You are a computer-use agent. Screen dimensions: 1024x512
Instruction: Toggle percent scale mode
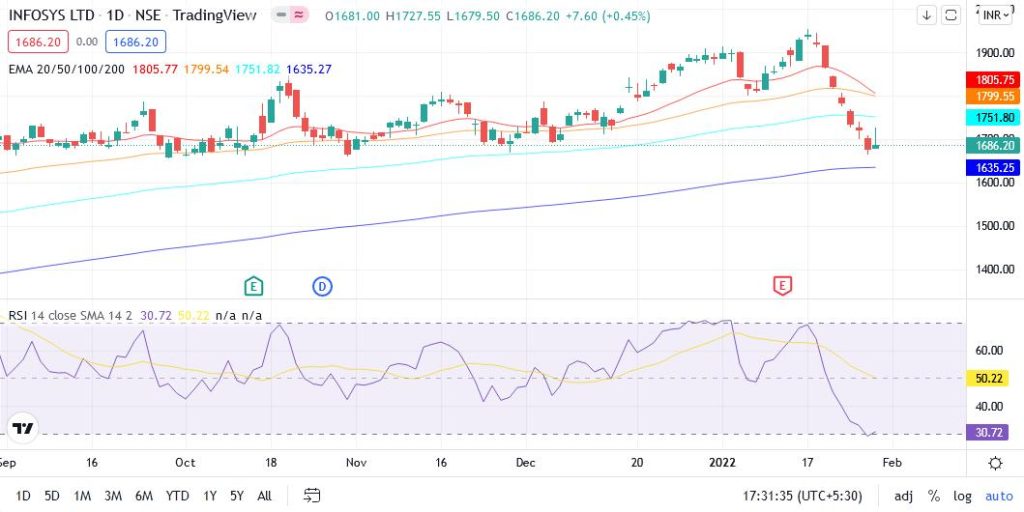click(x=934, y=495)
